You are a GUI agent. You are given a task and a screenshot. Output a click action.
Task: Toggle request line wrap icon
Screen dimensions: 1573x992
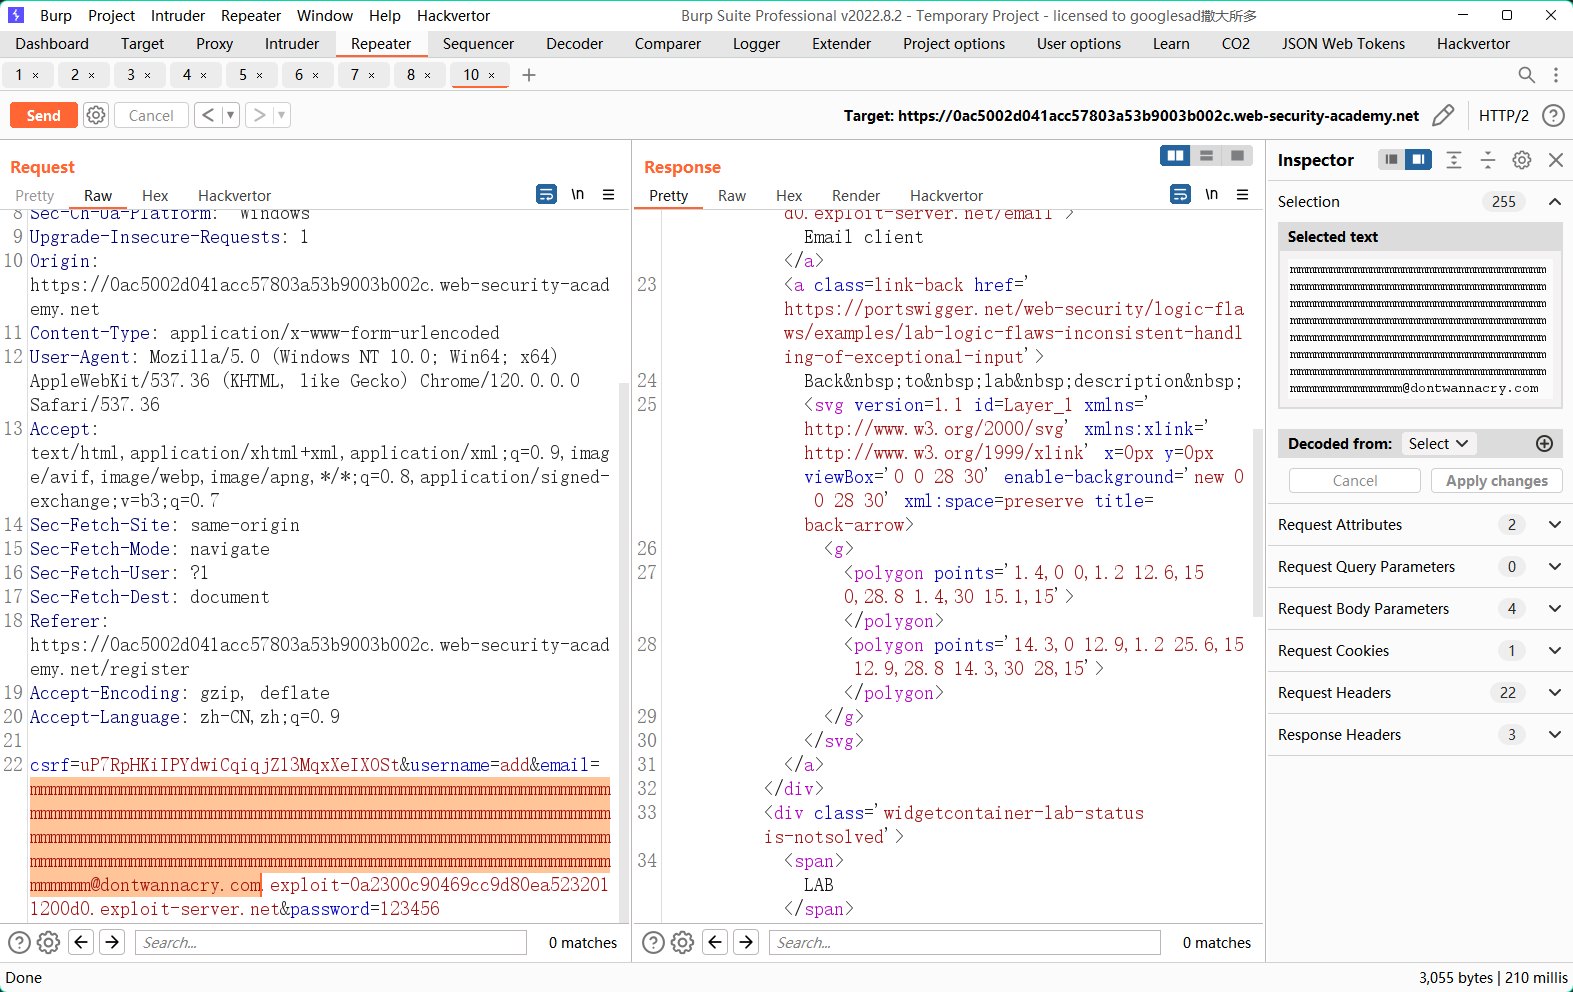[x=546, y=194]
